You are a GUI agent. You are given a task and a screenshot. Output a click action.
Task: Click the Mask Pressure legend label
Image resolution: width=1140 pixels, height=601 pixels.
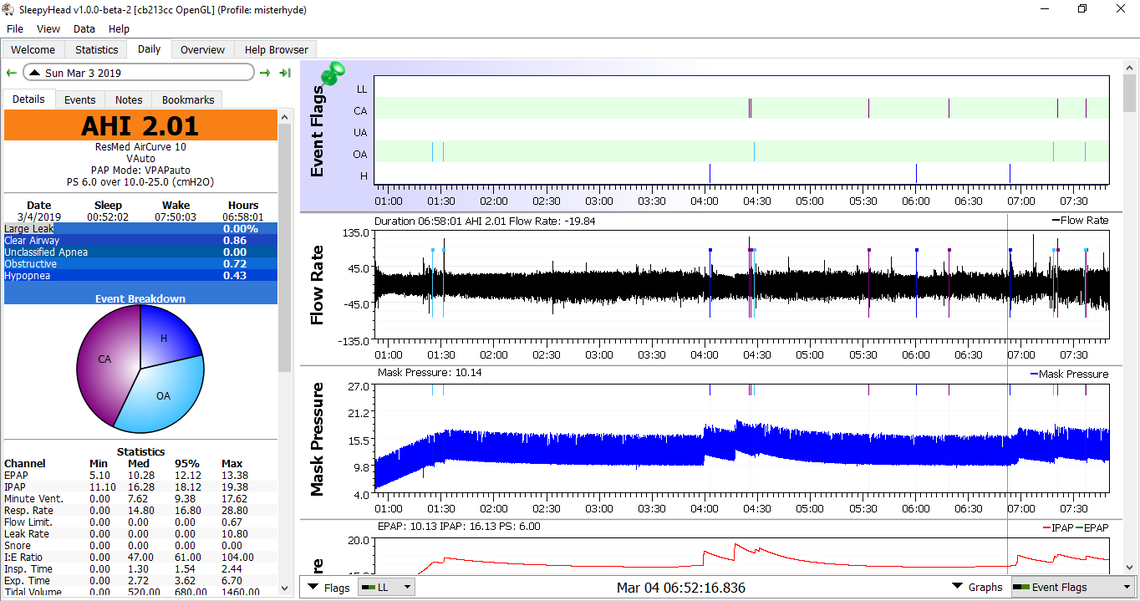tap(1069, 374)
